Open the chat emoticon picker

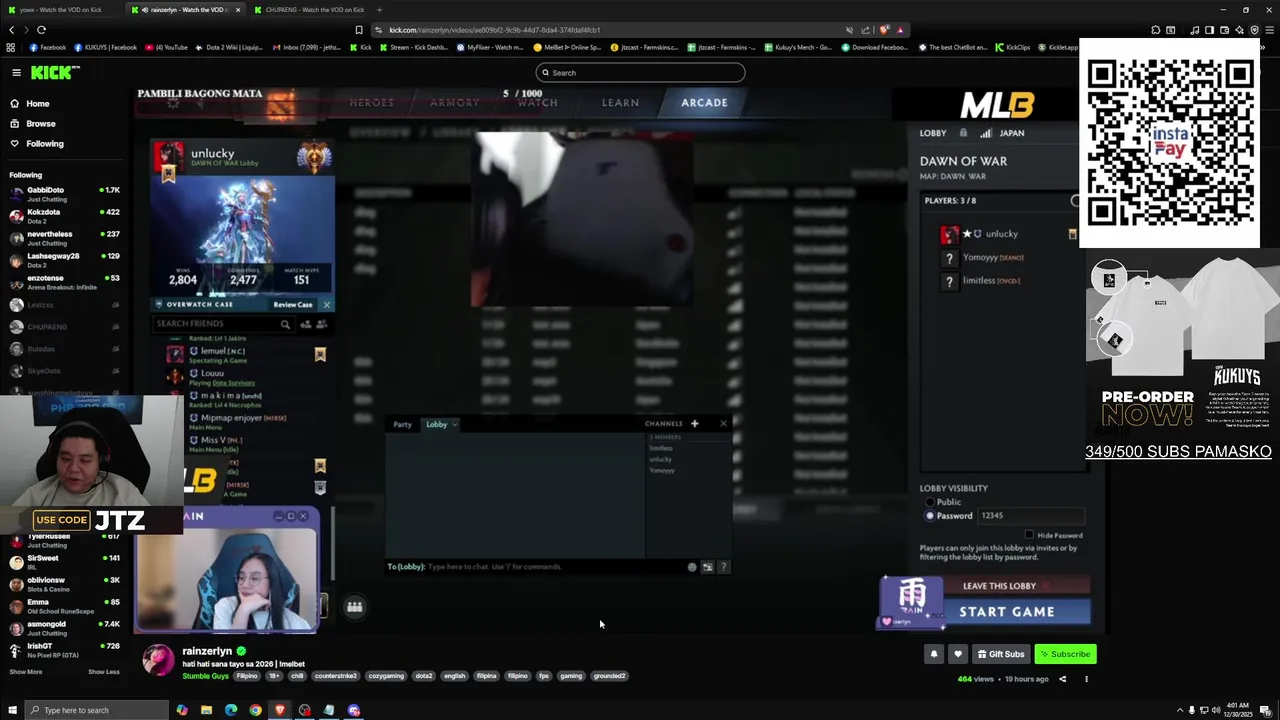[x=692, y=567]
